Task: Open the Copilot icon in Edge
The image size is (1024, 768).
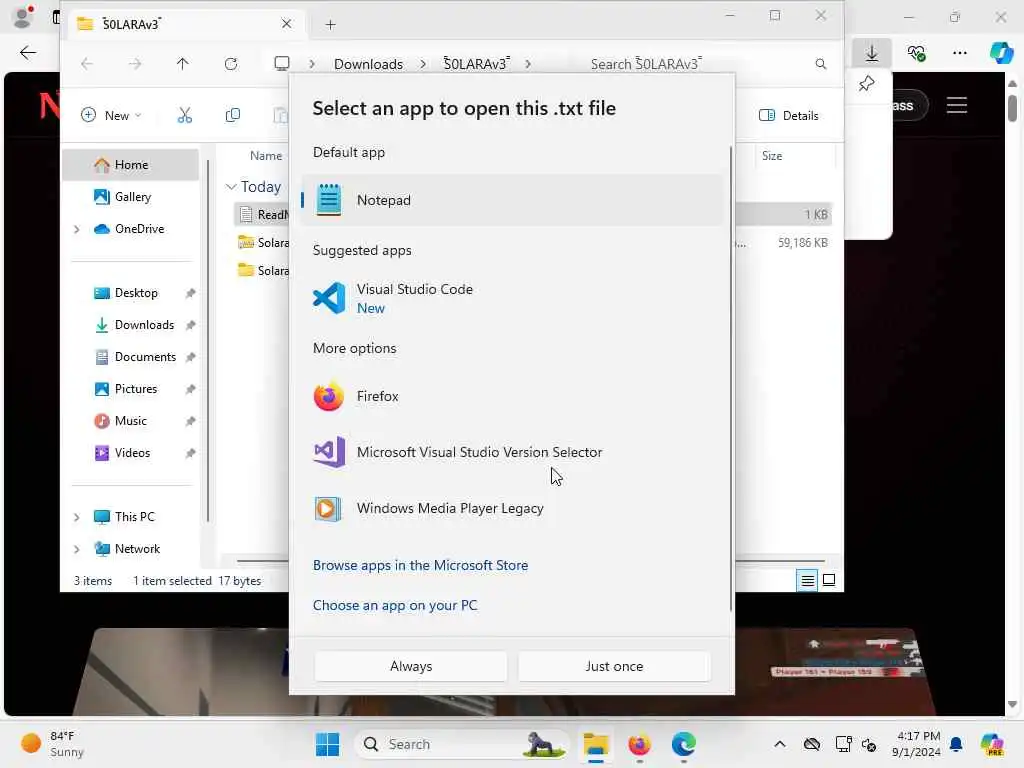Action: (1001, 53)
